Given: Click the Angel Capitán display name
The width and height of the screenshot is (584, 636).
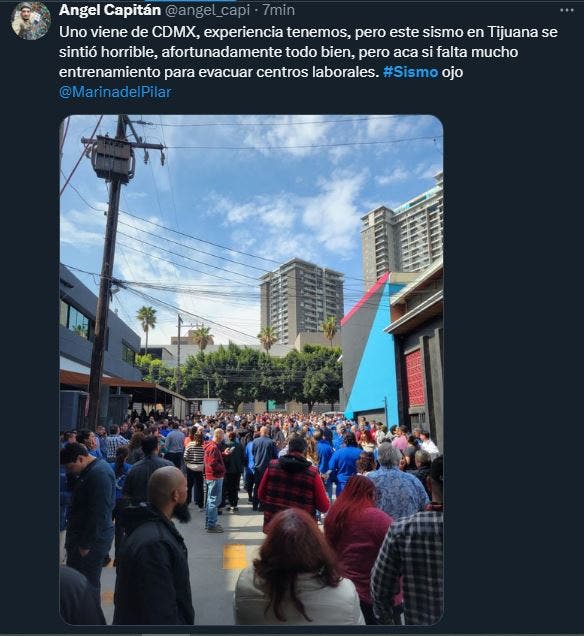Looking at the screenshot, I should coord(110,10).
